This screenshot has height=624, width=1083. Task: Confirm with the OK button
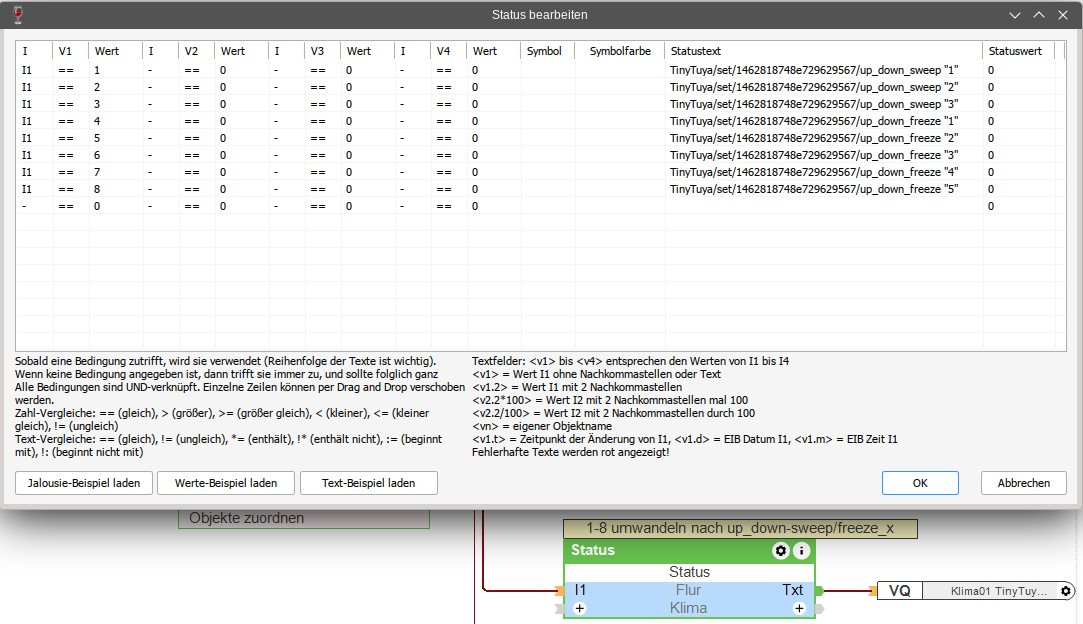click(920, 483)
